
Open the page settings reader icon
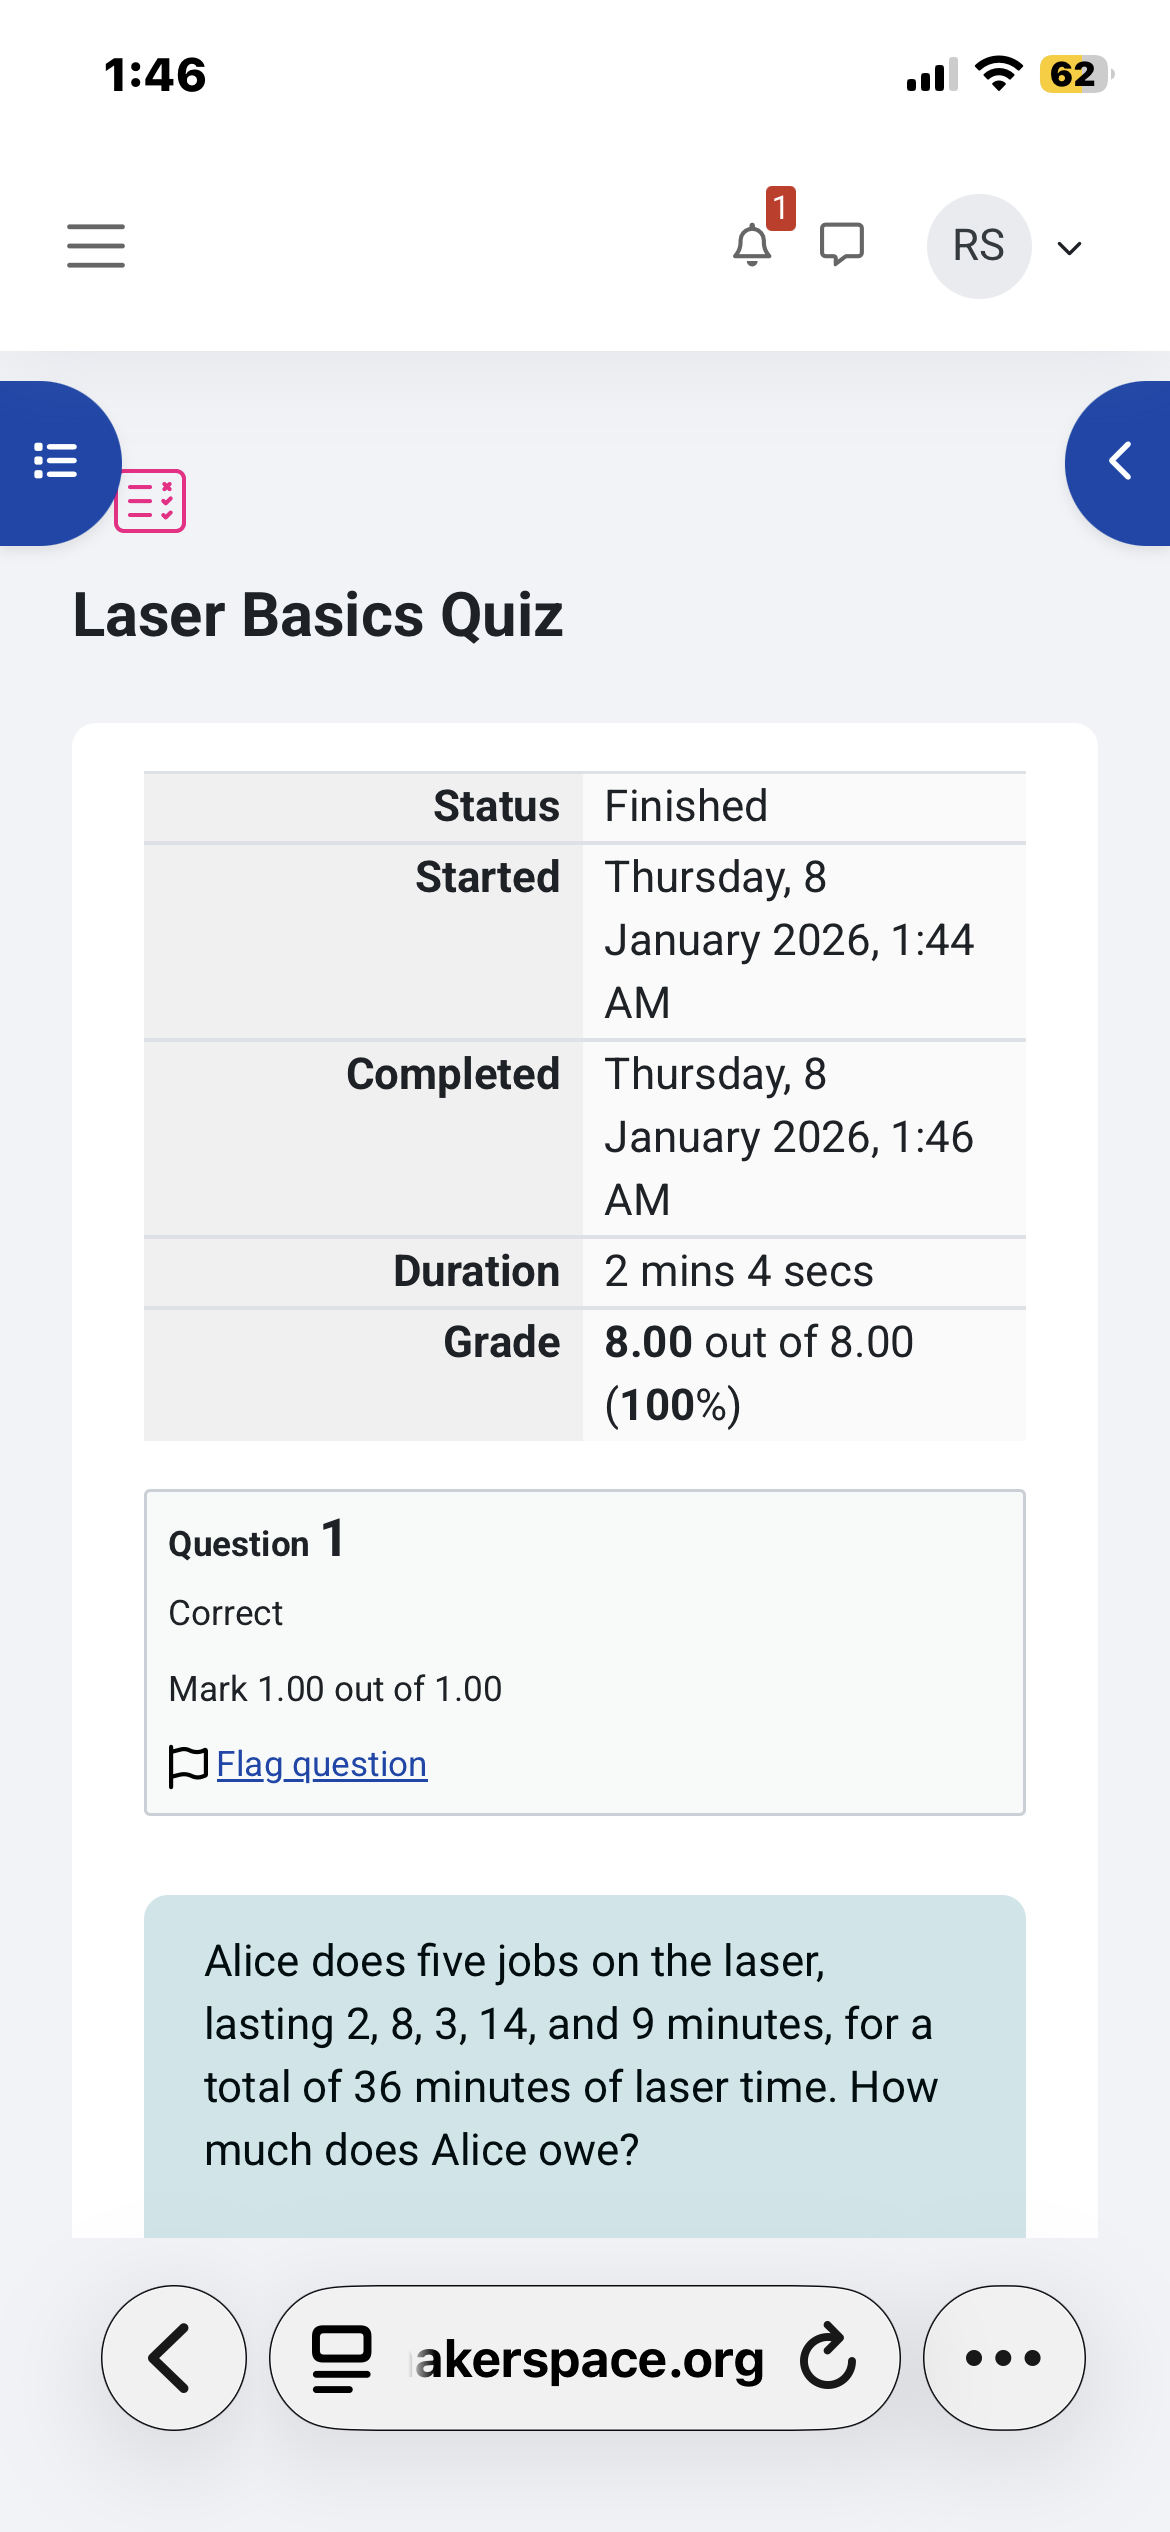pyautogui.click(x=342, y=2359)
